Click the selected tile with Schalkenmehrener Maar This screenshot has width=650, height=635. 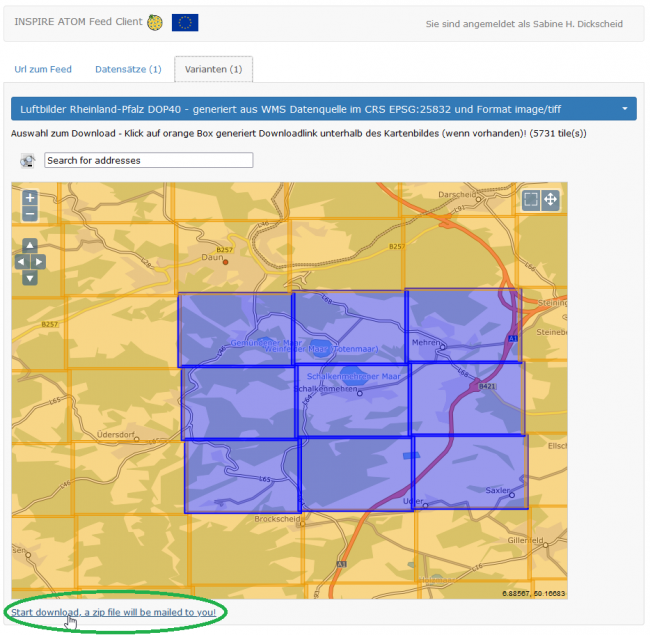point(353,400)
